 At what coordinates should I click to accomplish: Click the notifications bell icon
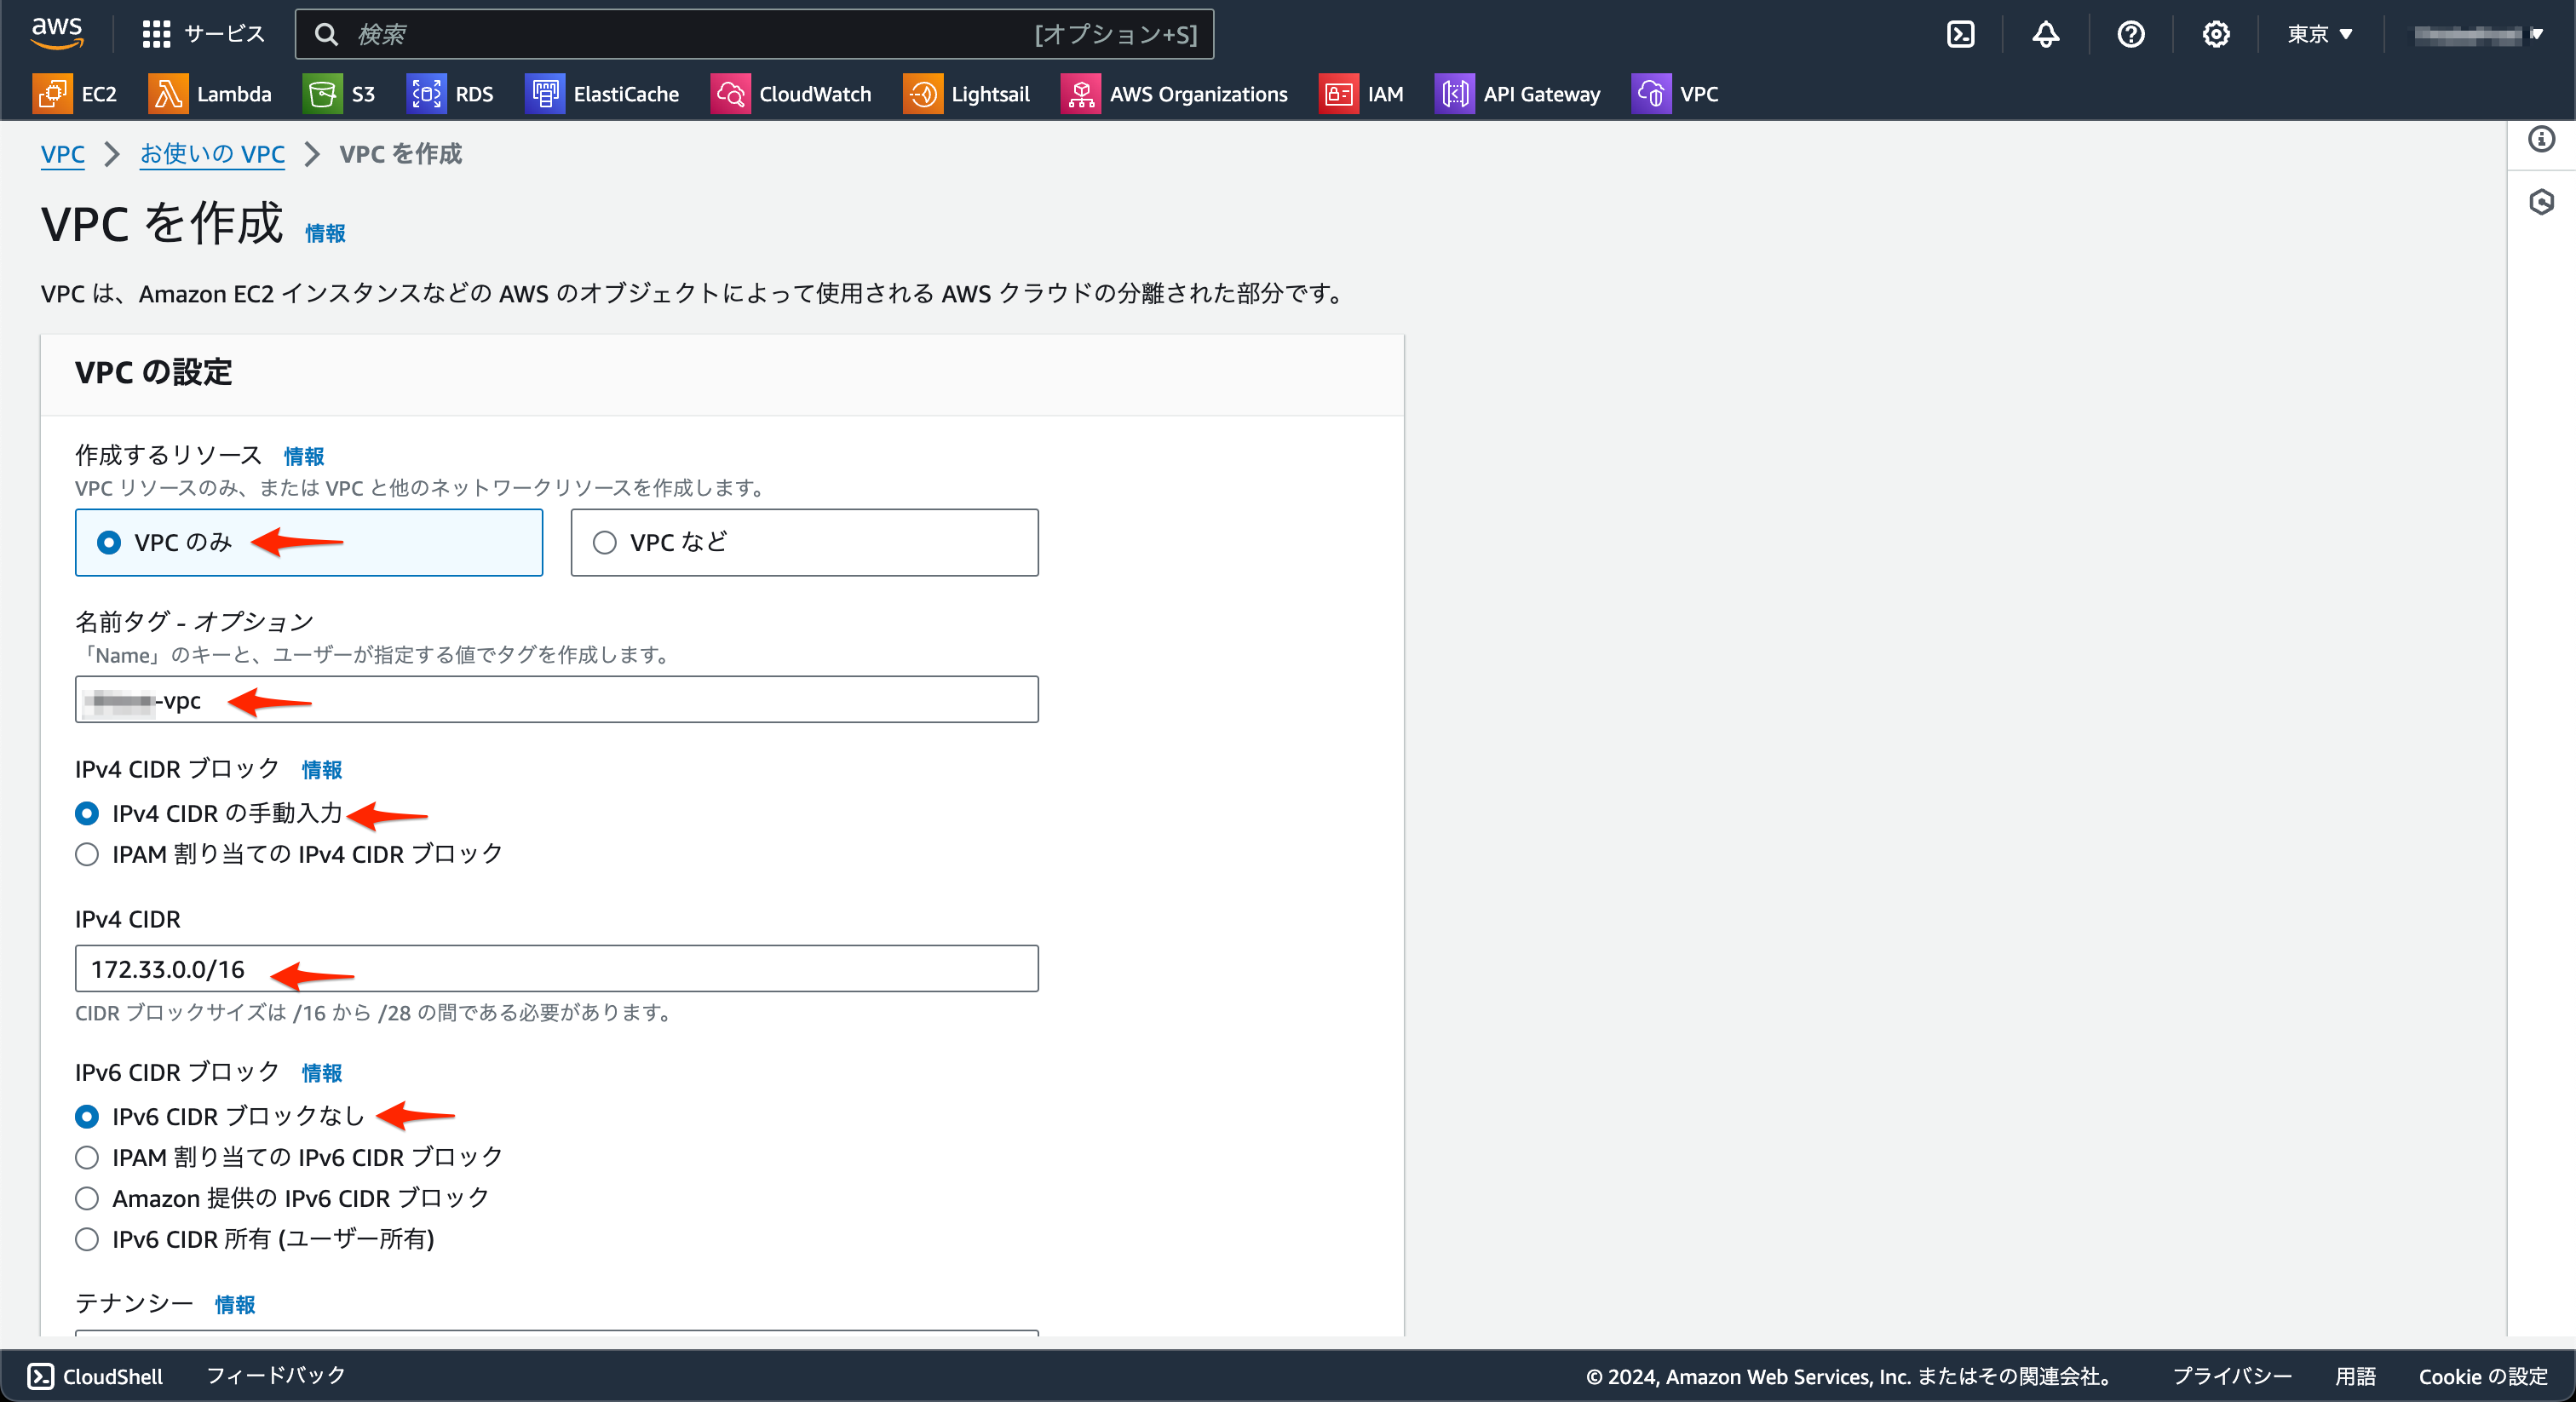tap(2045, 33)
